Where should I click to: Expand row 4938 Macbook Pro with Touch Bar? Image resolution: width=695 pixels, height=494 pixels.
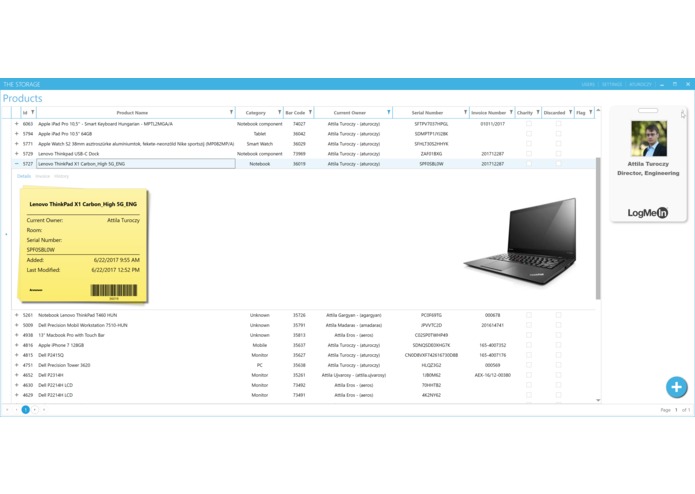[x=16, y=335]
